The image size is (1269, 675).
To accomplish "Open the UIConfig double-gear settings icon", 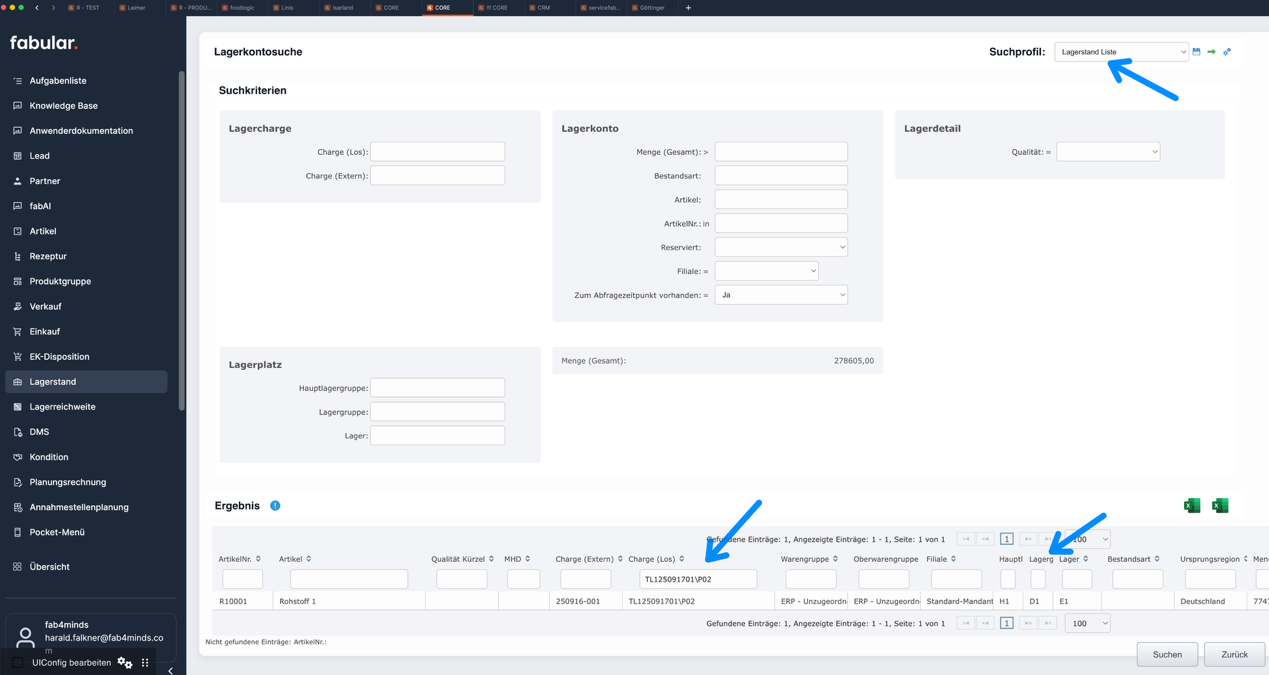I will click(x=125, y=663).
